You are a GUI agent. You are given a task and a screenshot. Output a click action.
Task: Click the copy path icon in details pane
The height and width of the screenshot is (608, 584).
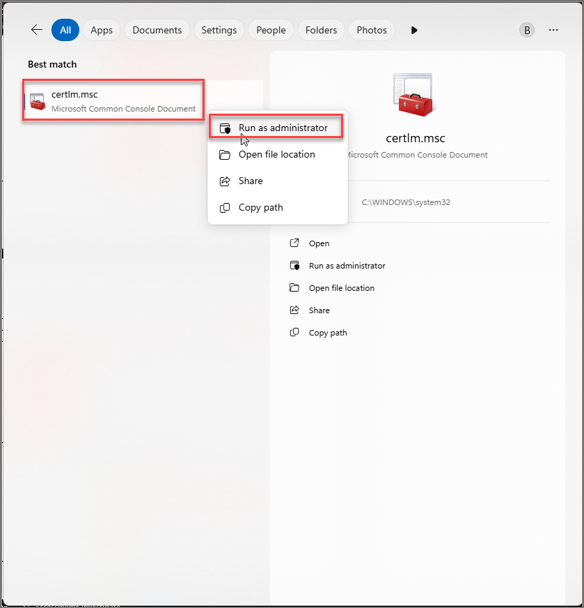pyautogui.click(x=294, y=332)
